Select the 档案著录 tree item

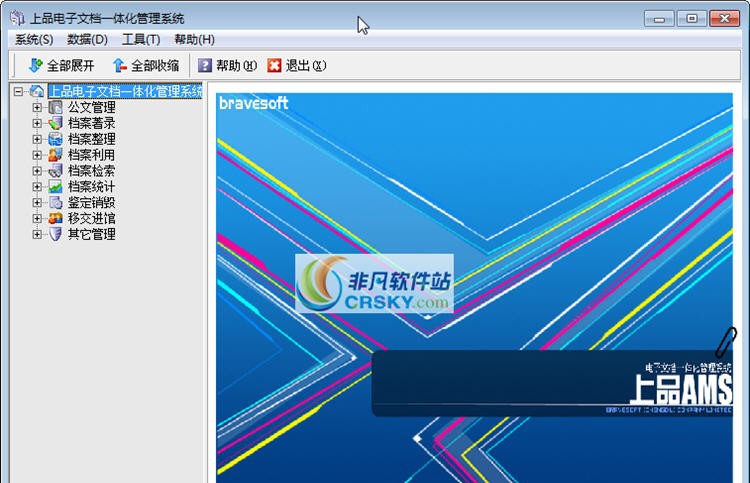[x=91, y=123]
